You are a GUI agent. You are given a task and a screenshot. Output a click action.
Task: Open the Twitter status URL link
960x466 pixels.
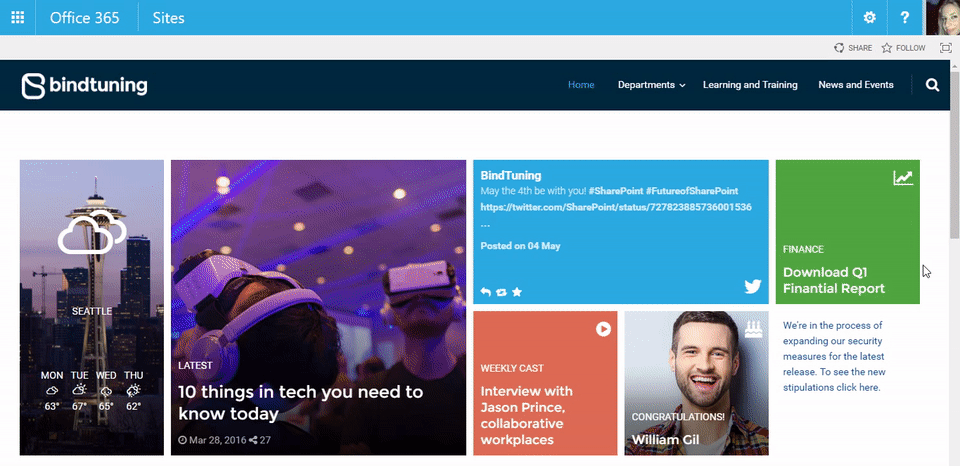(x=616, y=207)
